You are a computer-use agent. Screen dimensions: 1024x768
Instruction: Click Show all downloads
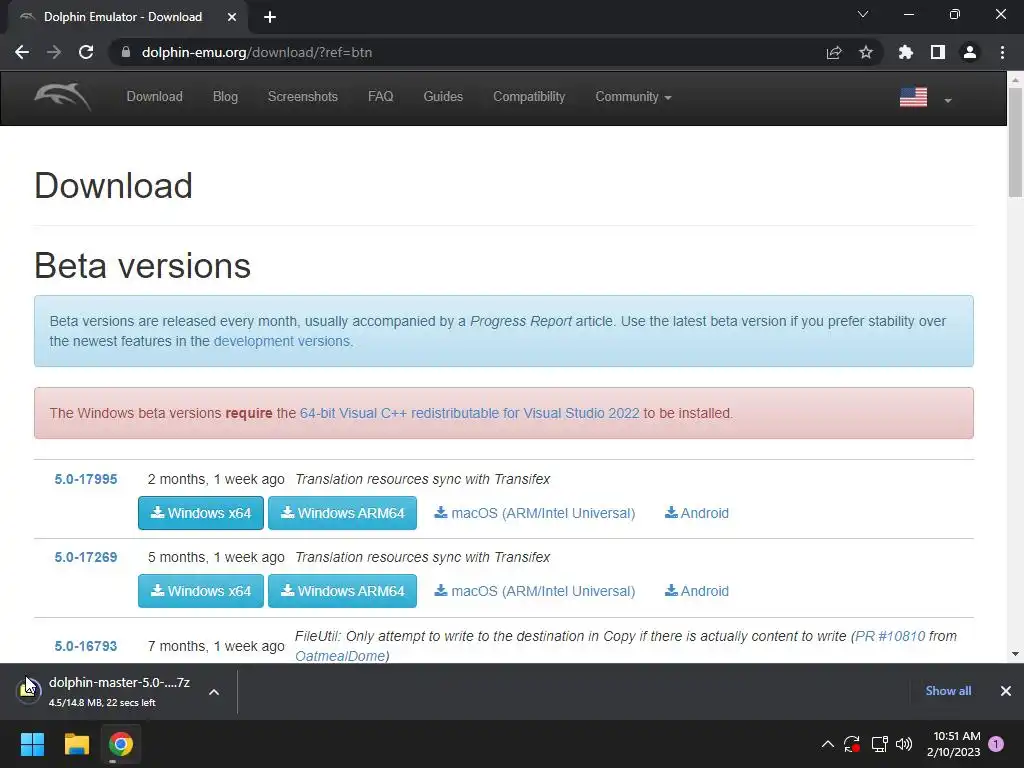pyautogui.click(x=948, y=691)
